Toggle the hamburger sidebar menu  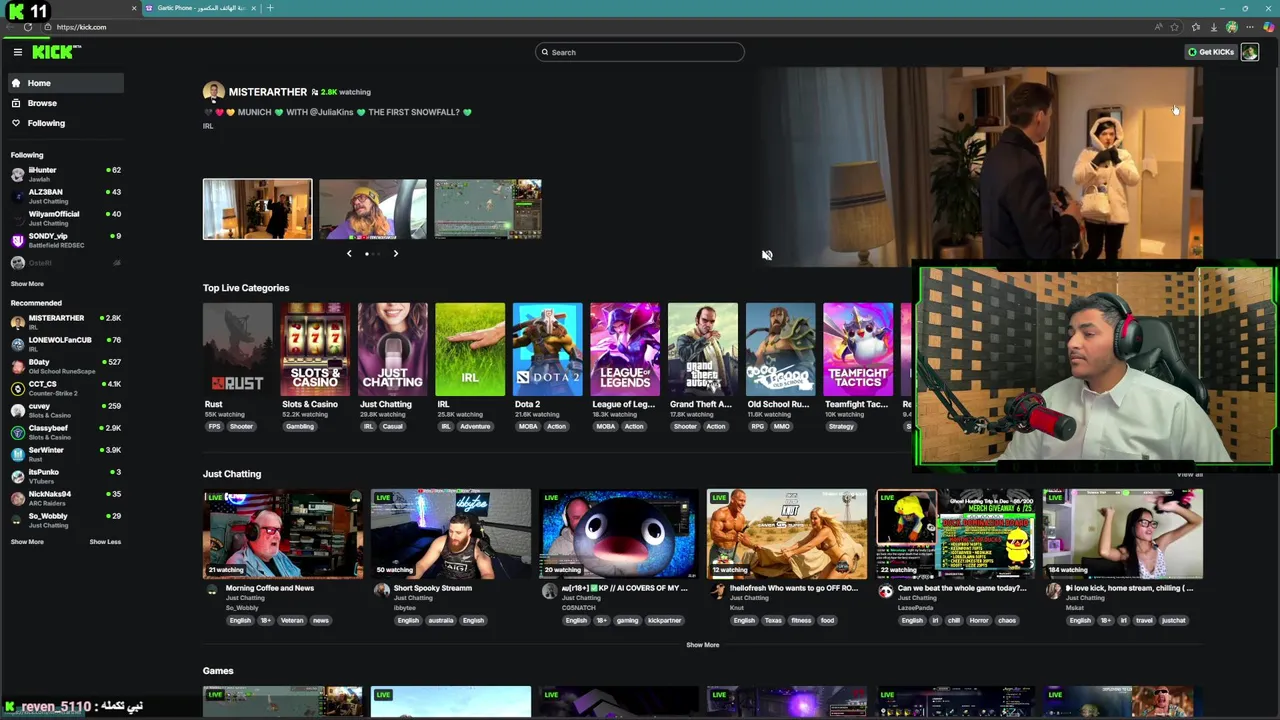click(17, 52)
